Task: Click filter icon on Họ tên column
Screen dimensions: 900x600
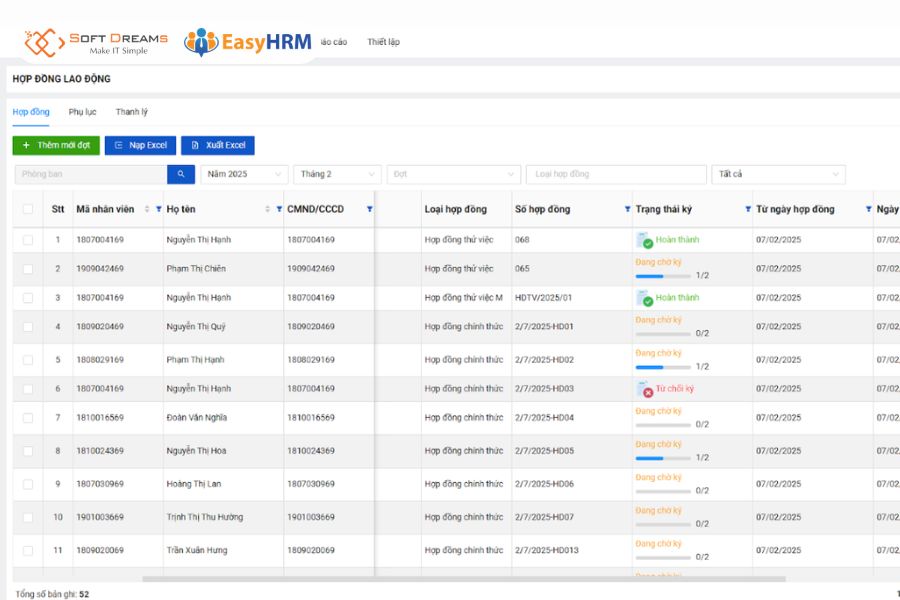Action: coord(280,209)
